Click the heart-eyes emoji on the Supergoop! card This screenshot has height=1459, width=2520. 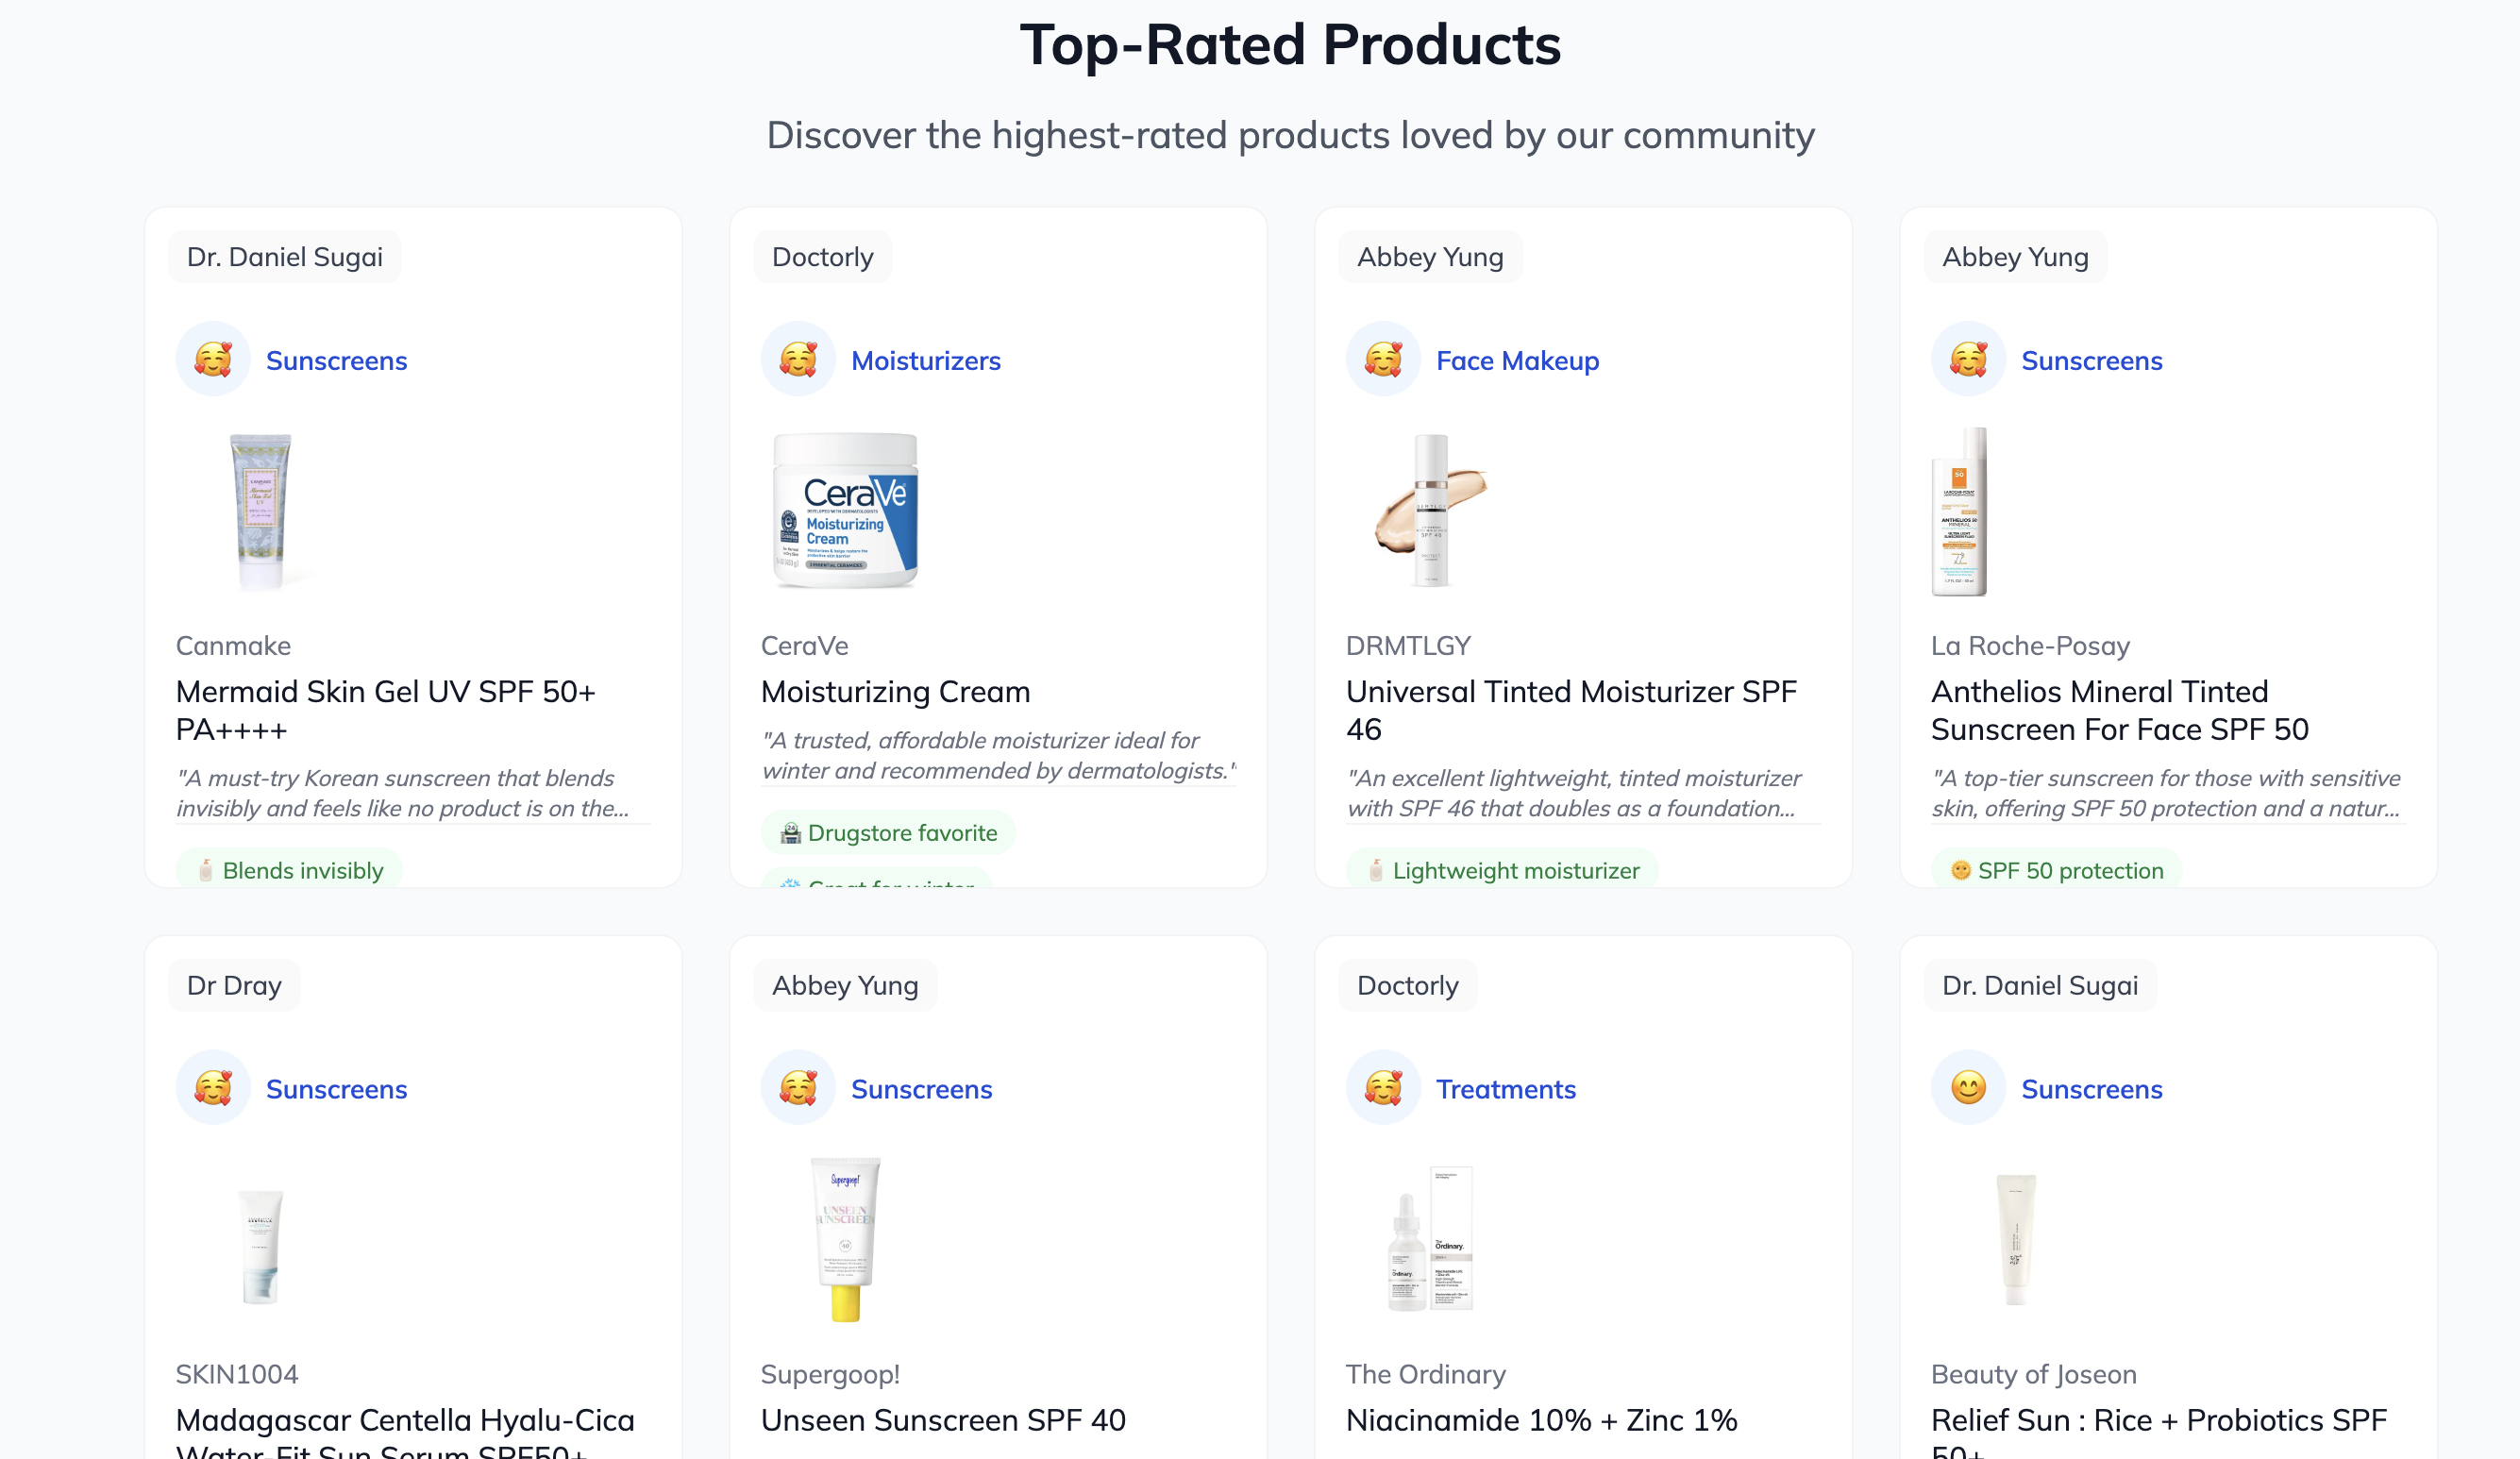pyautogui.click(x=798, y=1087)
